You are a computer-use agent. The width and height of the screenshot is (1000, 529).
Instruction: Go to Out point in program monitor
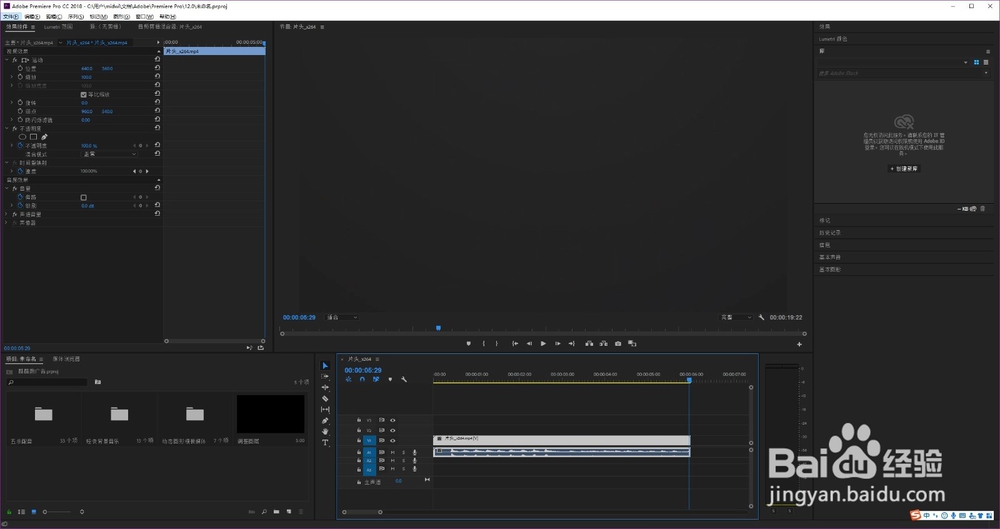[571, 343]
